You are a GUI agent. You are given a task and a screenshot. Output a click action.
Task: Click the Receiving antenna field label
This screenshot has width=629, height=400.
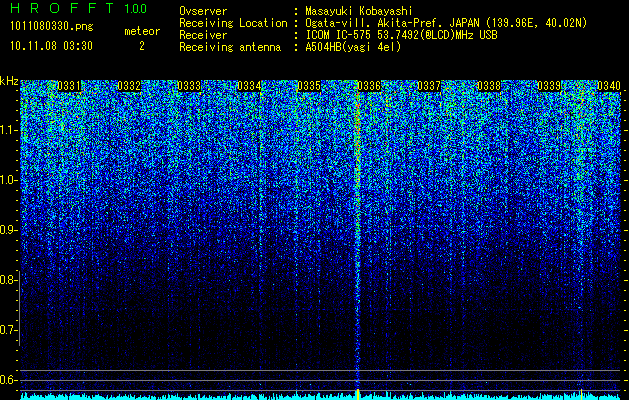coord(230,47)
